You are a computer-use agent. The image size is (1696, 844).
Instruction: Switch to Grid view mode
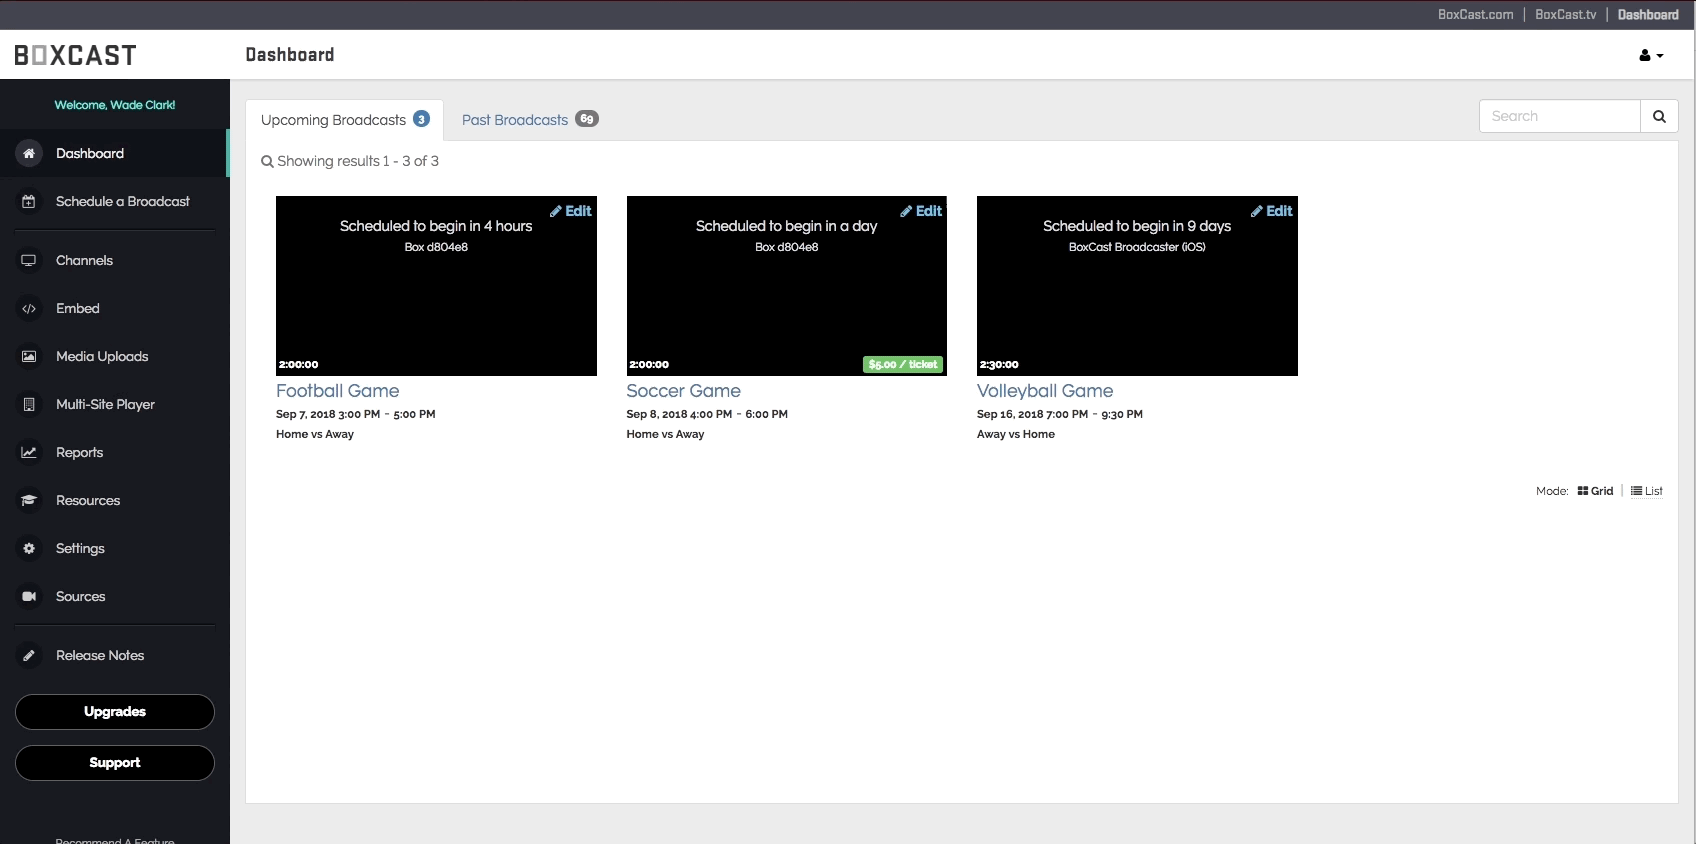click(1595, 491)
